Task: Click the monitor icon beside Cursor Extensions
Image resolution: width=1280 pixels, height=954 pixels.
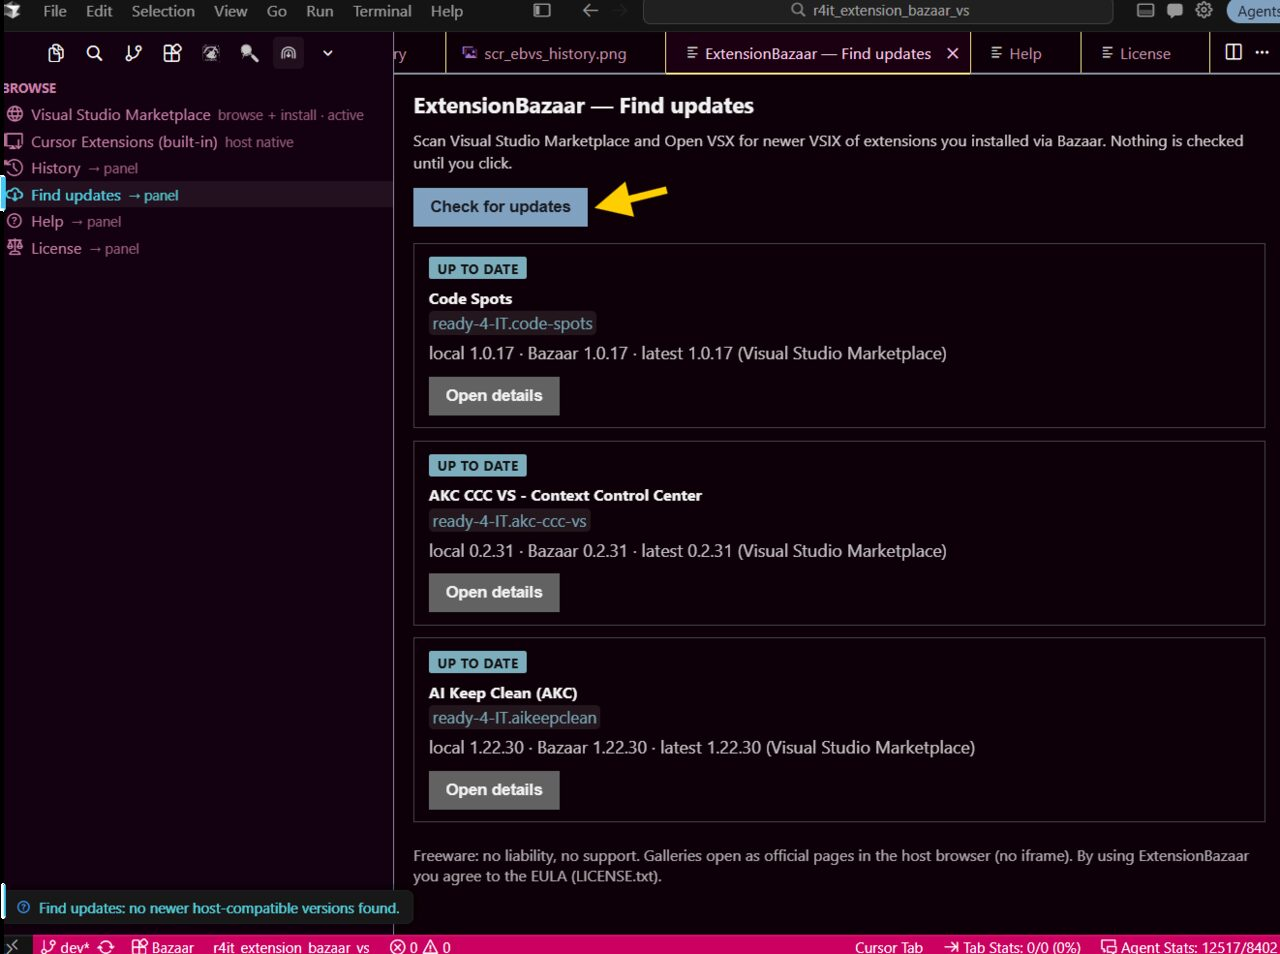Action: [x=14, y=141]
